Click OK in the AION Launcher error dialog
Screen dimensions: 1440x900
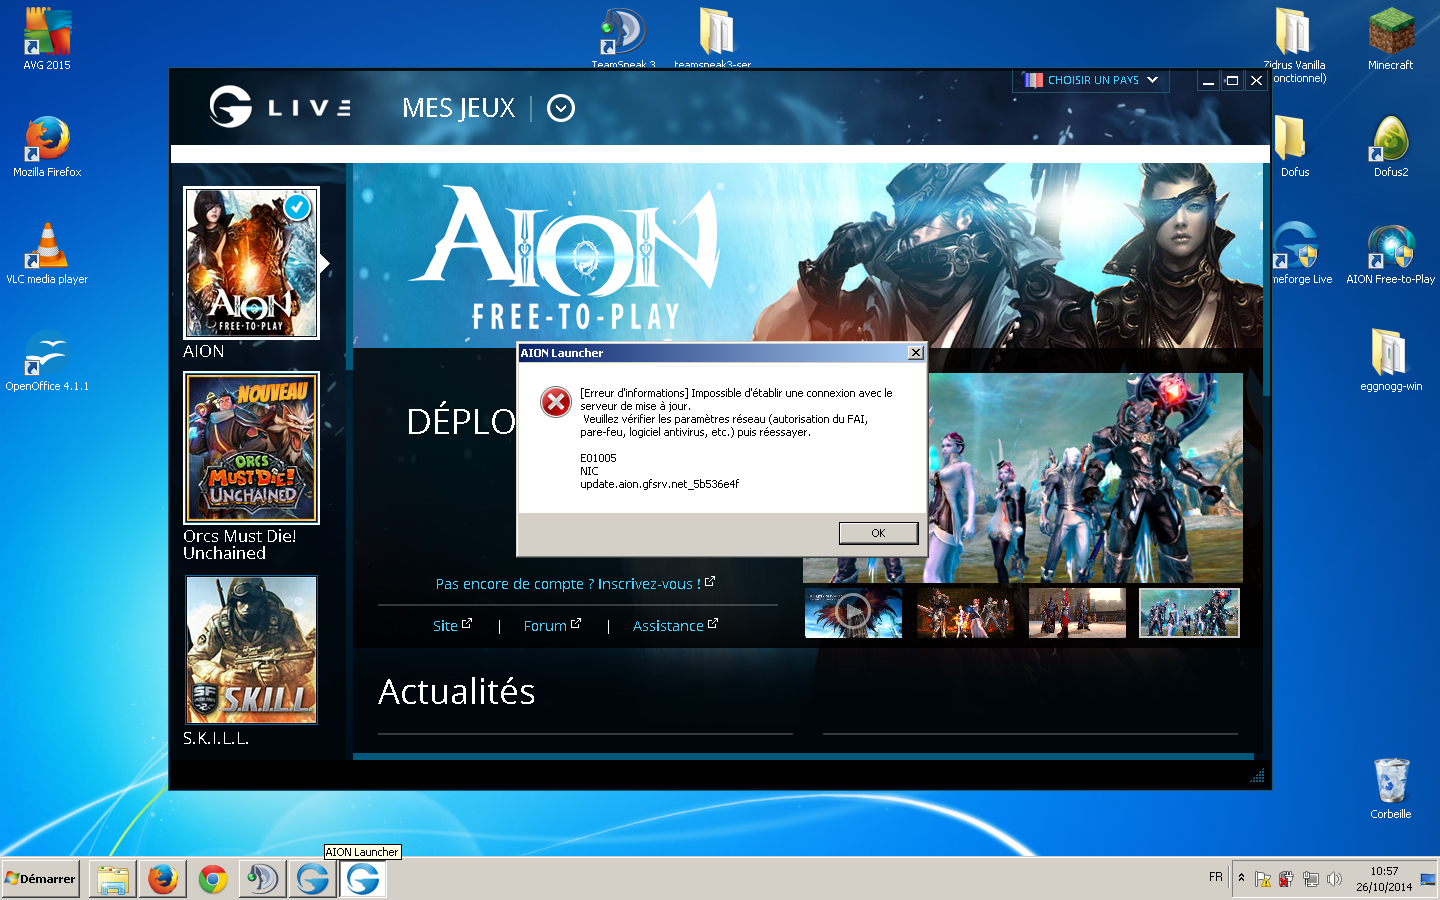point(878,533)
